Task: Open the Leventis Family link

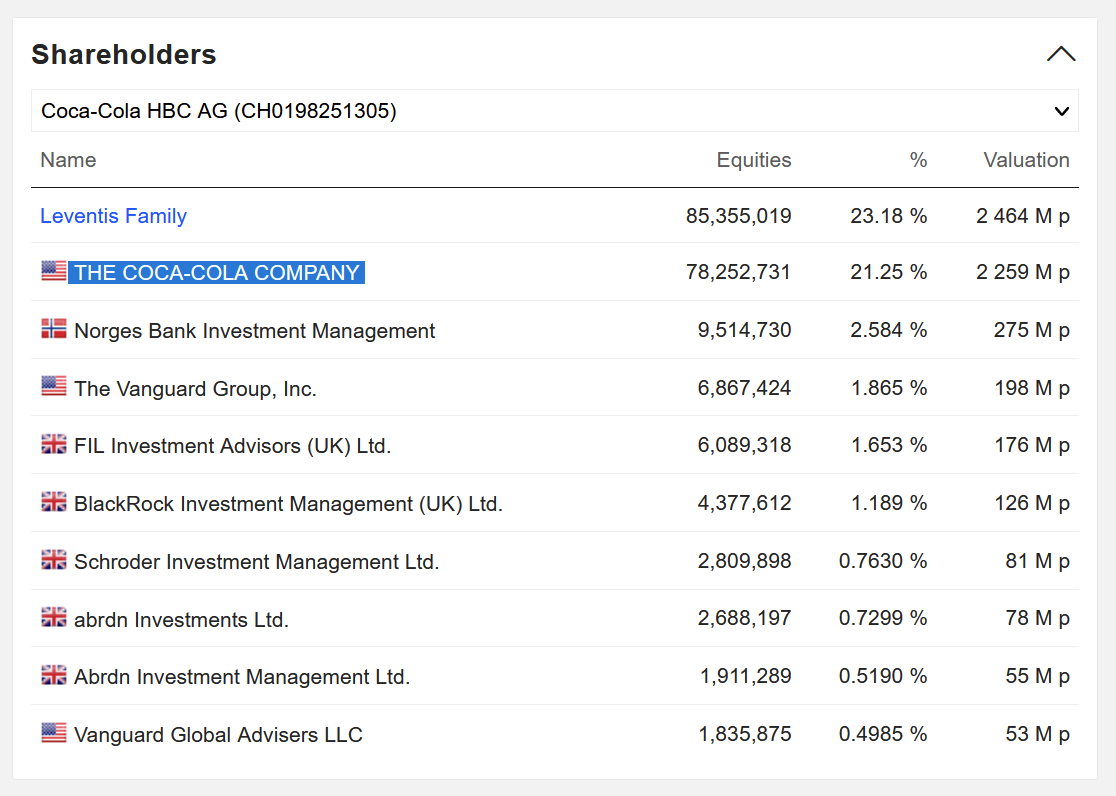Action: (113, 216)
